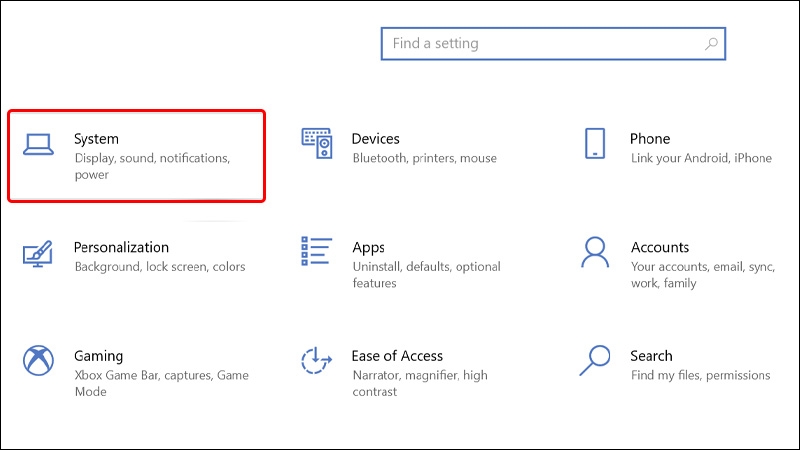Click 'Find my files, permissions' description
This screenshot has width=800, height=450.
coord(701,376)
